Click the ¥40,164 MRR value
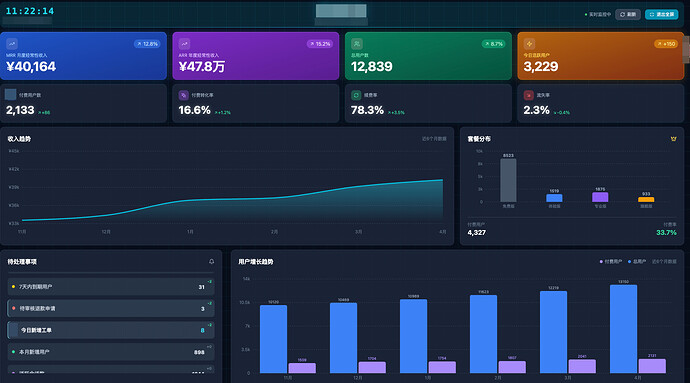 pos(31,66)
